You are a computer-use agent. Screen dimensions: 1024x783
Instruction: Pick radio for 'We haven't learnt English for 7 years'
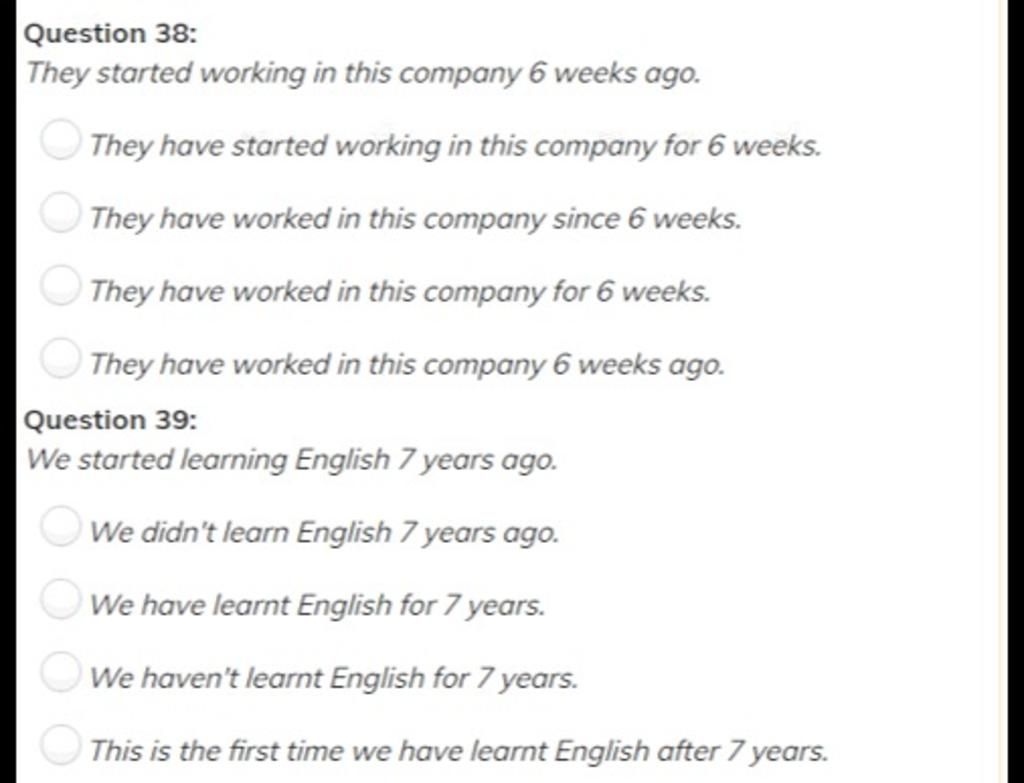tap(60, 671)
